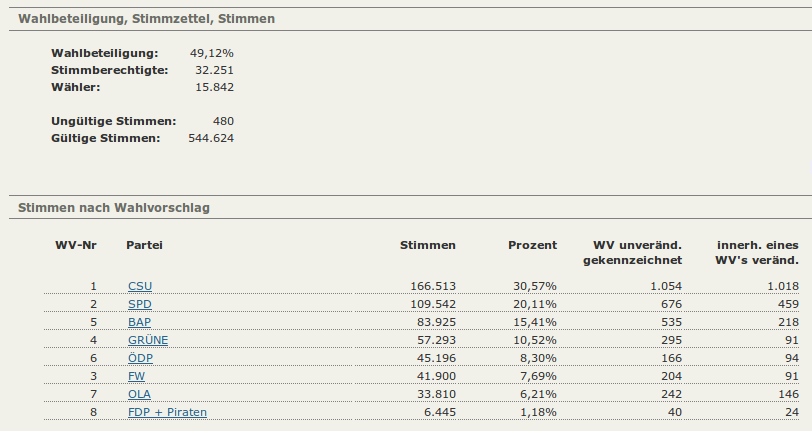Image resolution: width=812 pixels, height=431 pixels.
Task: Click the Wahlbeteiligung value 49,12%
Action: (211, 52)
